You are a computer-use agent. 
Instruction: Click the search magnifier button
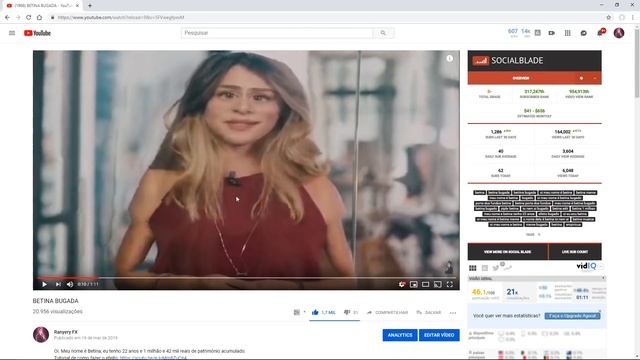(383, 33)
